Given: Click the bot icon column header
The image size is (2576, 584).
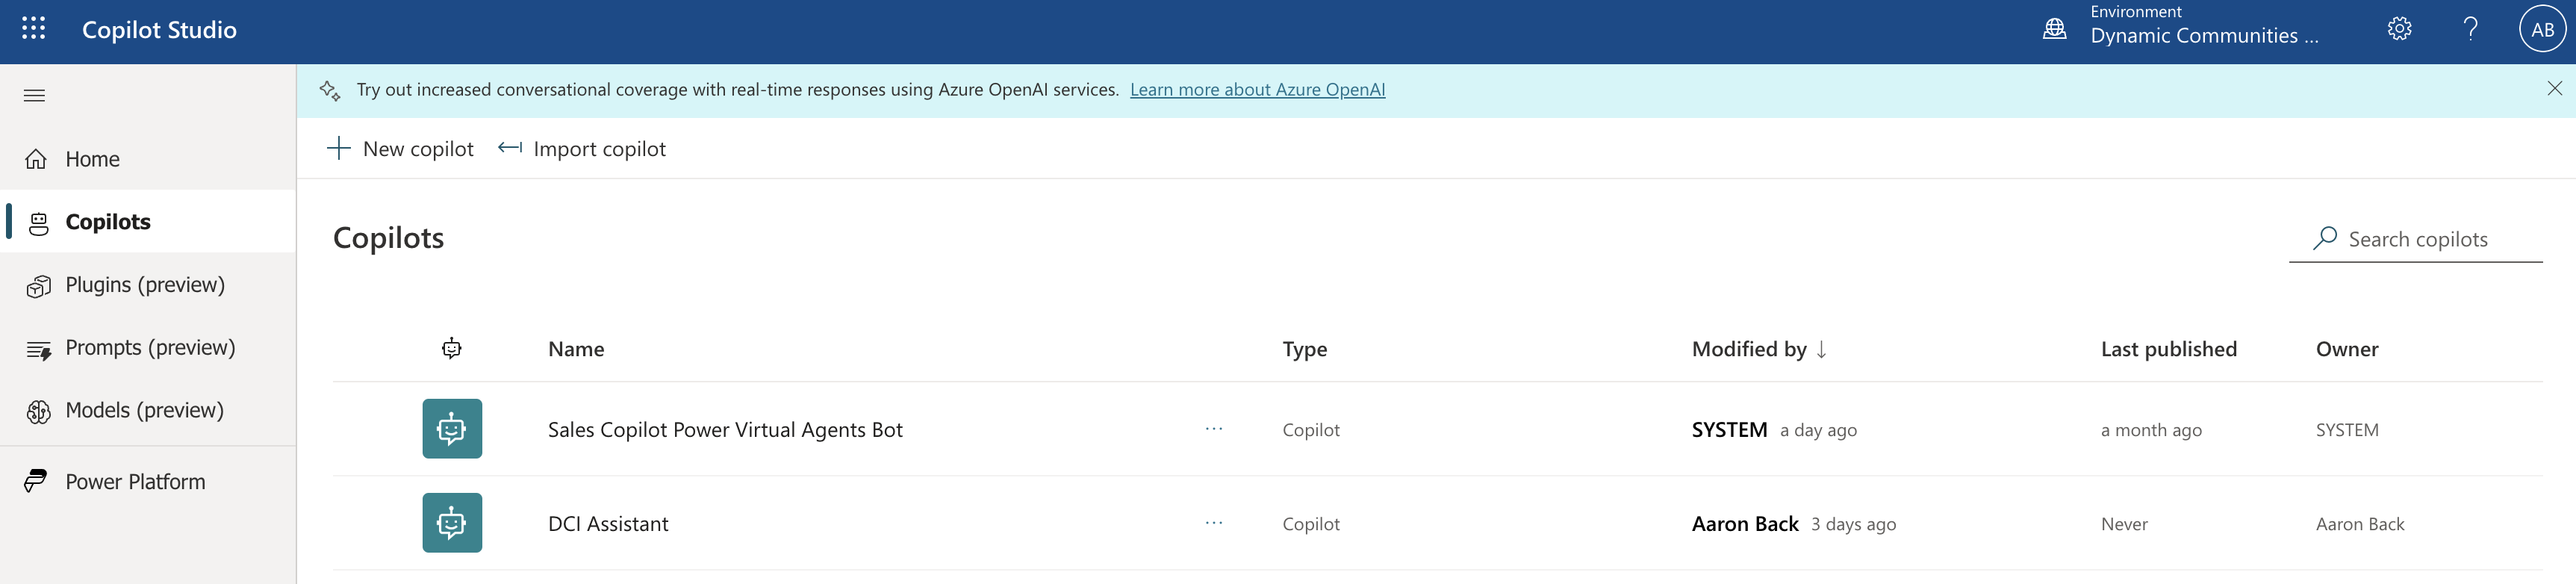Looking at the screenshot, I should point(452,348).
